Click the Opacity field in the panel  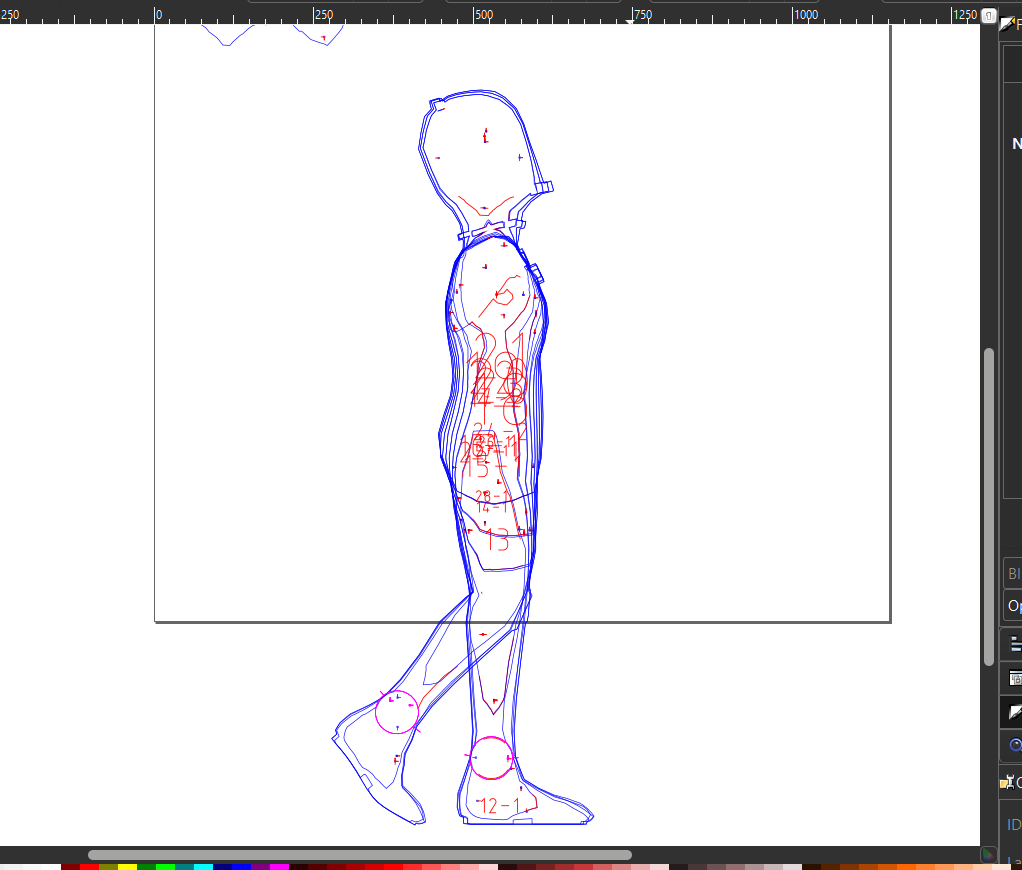(1012, 606)
